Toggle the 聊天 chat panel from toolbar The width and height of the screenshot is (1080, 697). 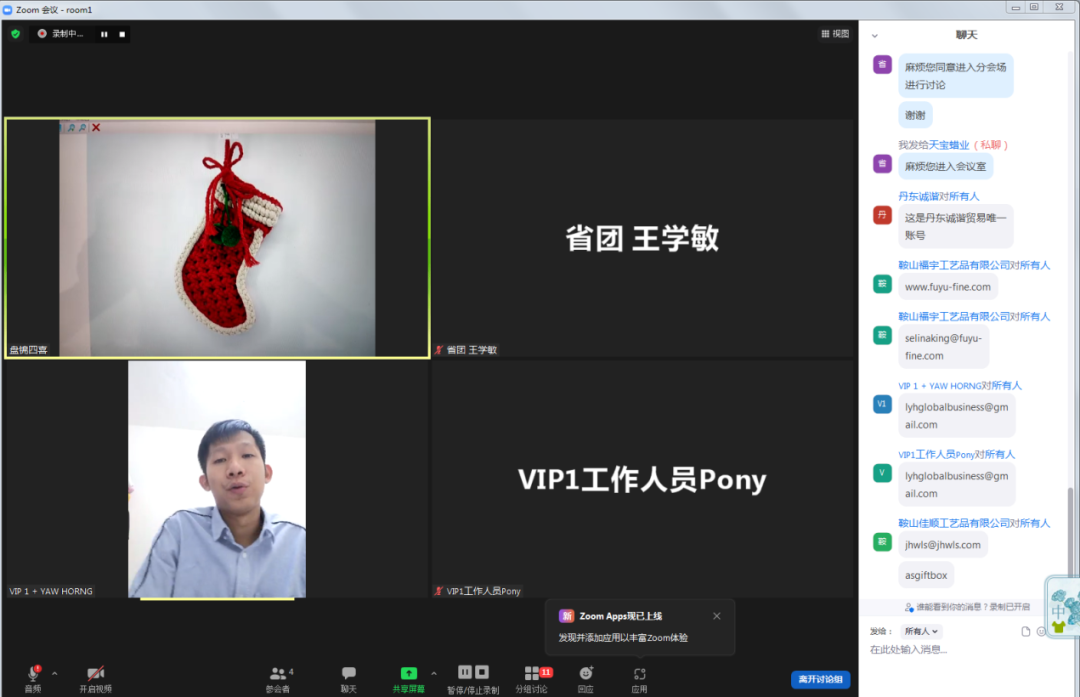coord(349,678)
